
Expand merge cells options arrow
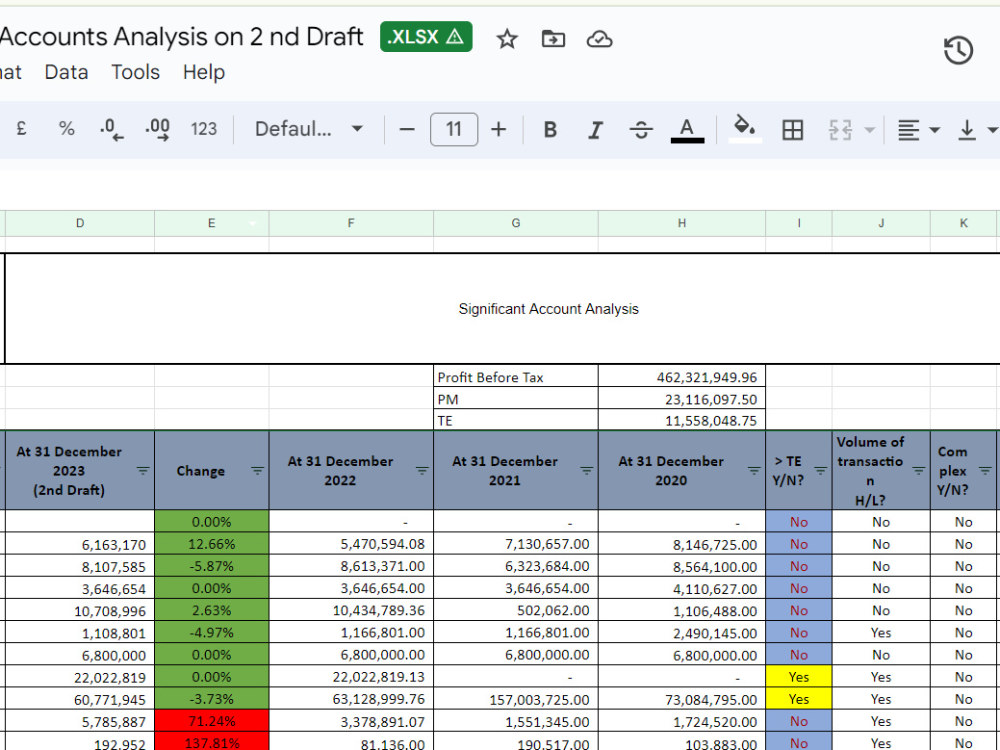[x=869, y=130]
